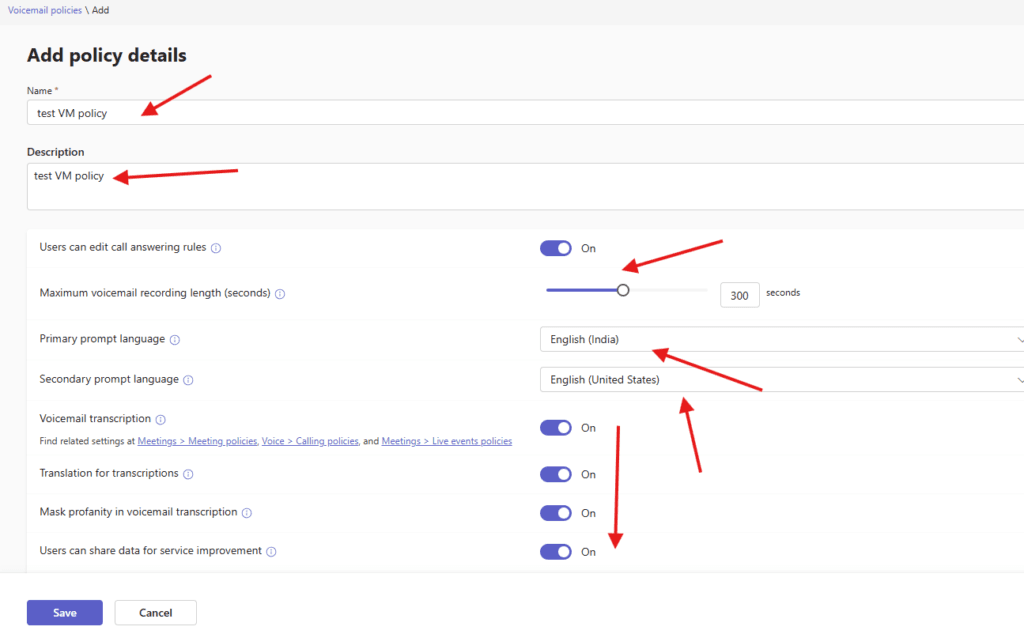Image resolution: width=1024 pixels, height=634 pixels.
Task: Click the recording length slider handle
Action: pos(623,291)
